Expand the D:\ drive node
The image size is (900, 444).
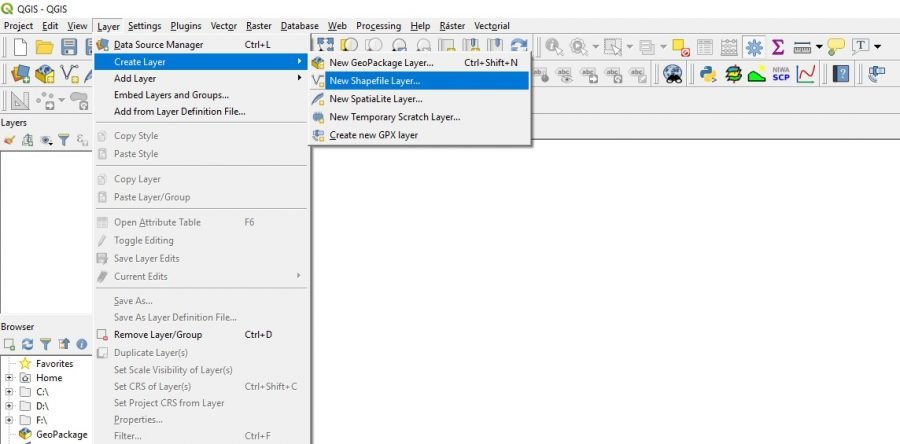[9, 406]
